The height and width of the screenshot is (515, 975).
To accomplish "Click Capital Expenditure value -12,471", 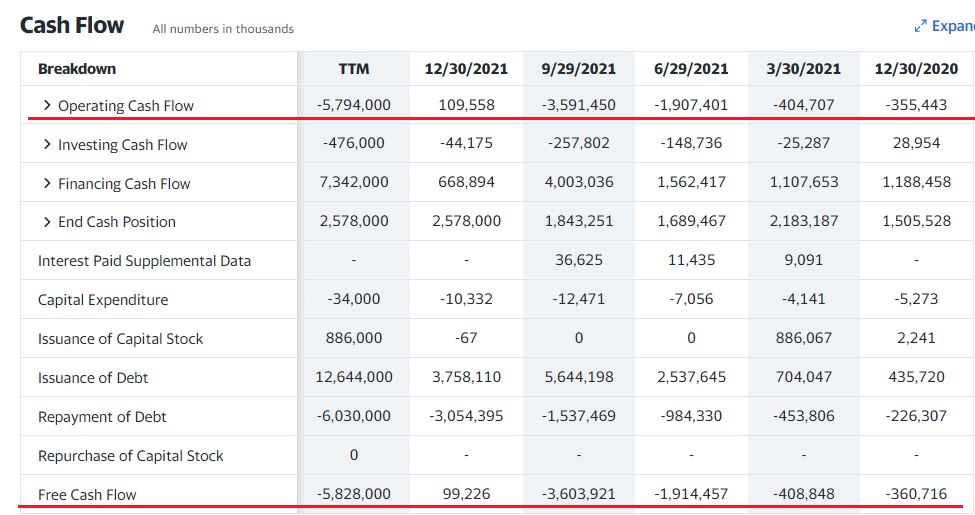I will tap(579, 299).
